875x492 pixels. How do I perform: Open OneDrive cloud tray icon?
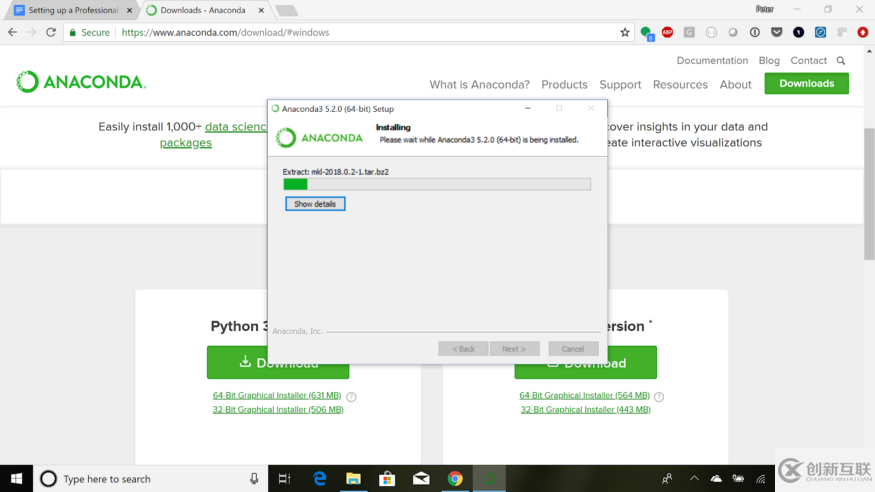tap(716, 479)
